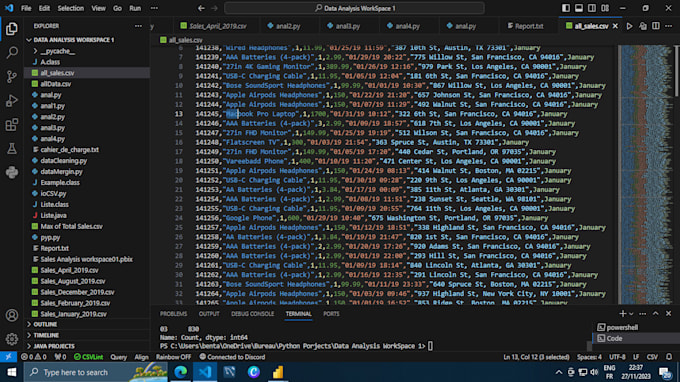The height and width of the screenshot is (382, 680).
Task: Open the UTF-8 encoding selector
Action: click(x=617, y=357)
